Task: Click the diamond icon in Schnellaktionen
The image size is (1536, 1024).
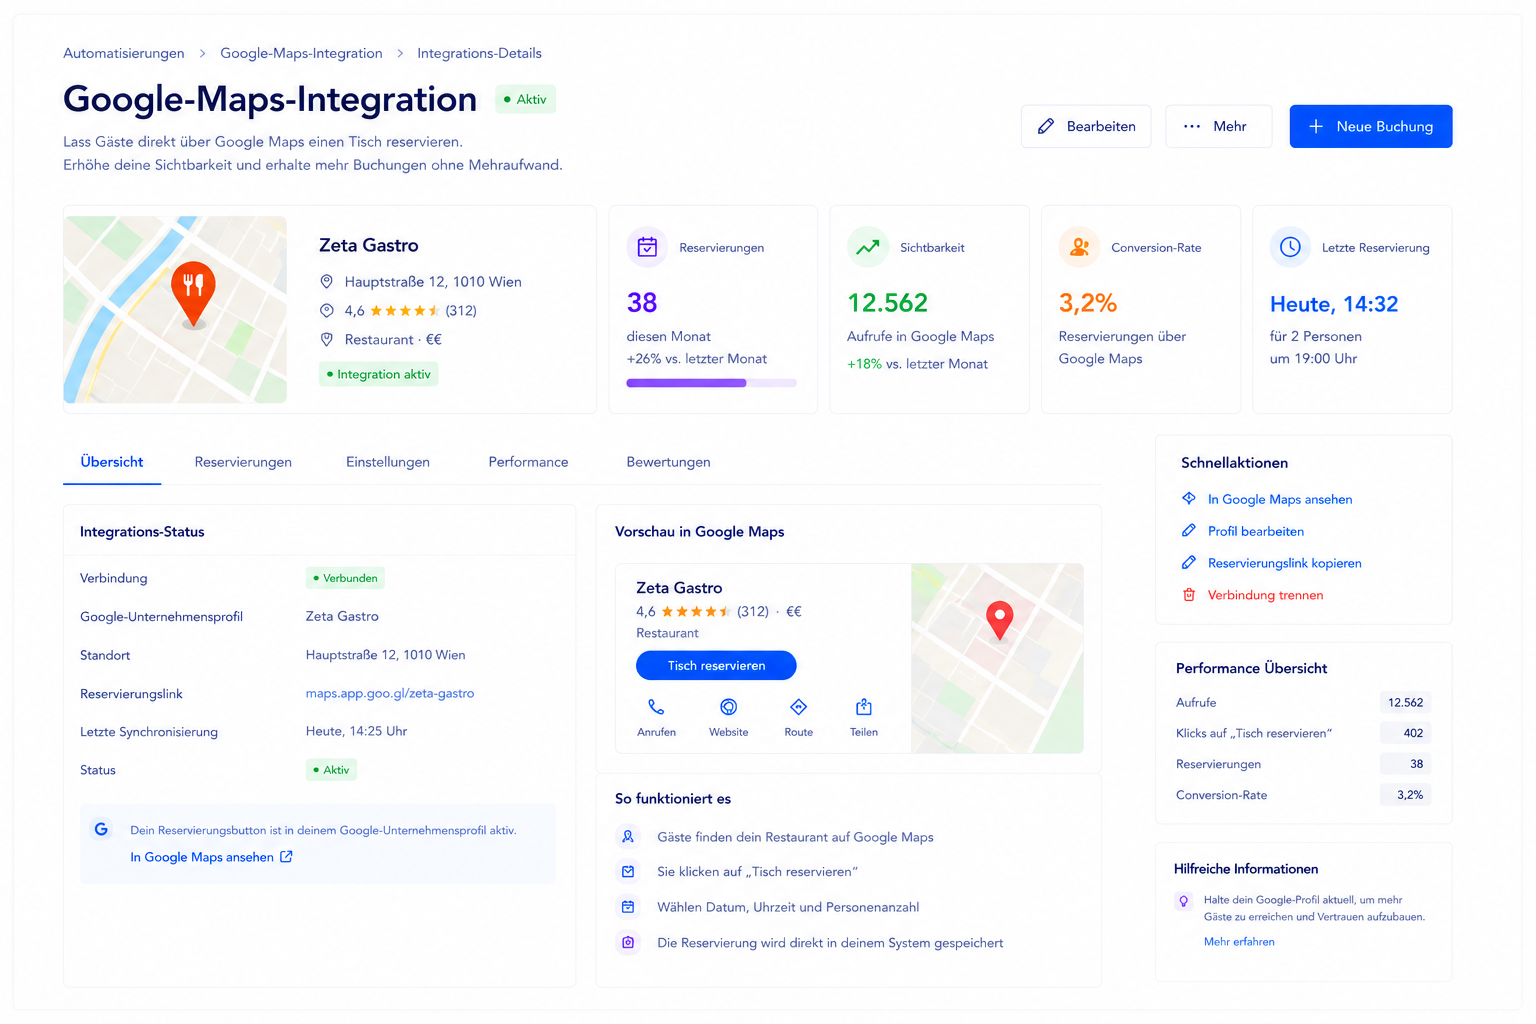Action: click(1189, 498)
